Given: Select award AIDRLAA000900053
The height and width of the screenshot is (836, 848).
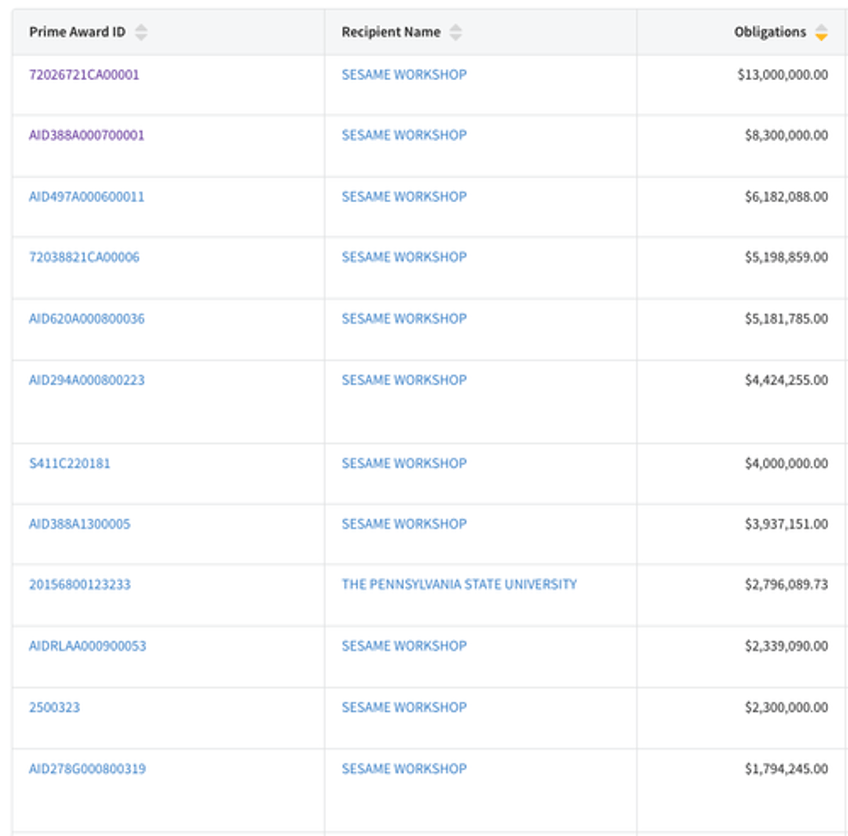Looking at the screenshot, I should pos(87,646).
